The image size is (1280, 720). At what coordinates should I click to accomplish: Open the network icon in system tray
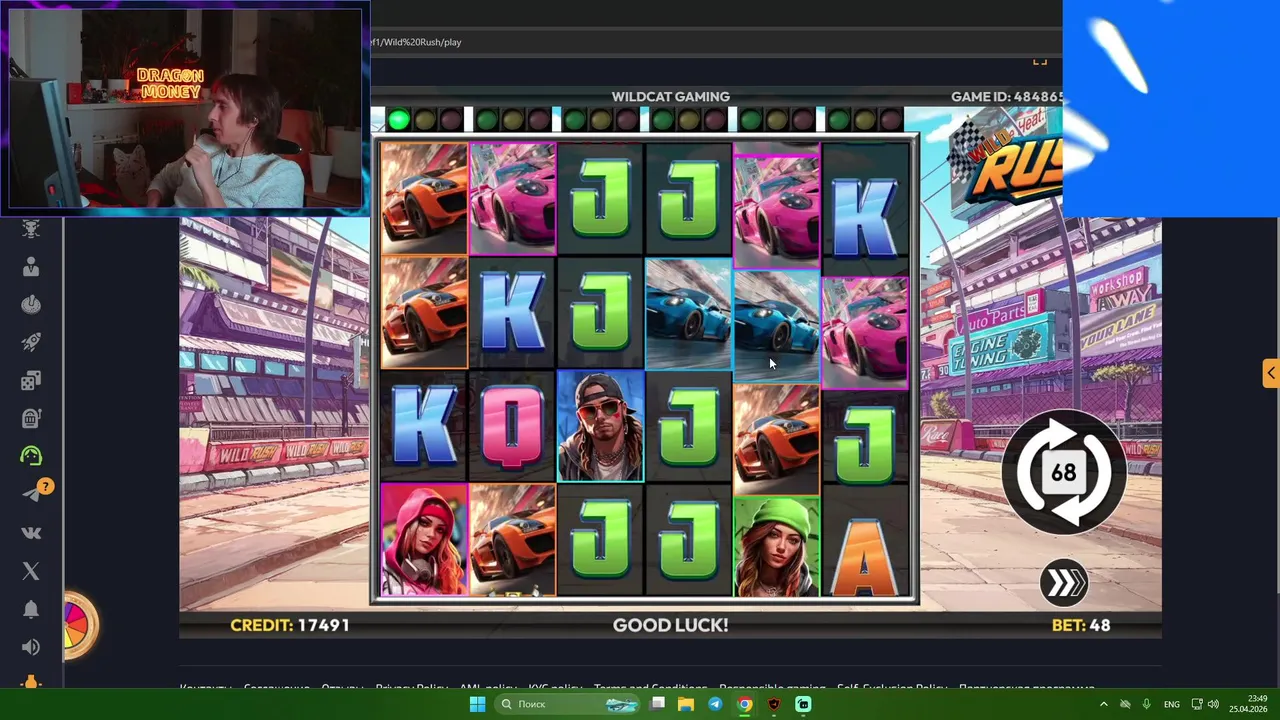click(x=1197, y=704)
